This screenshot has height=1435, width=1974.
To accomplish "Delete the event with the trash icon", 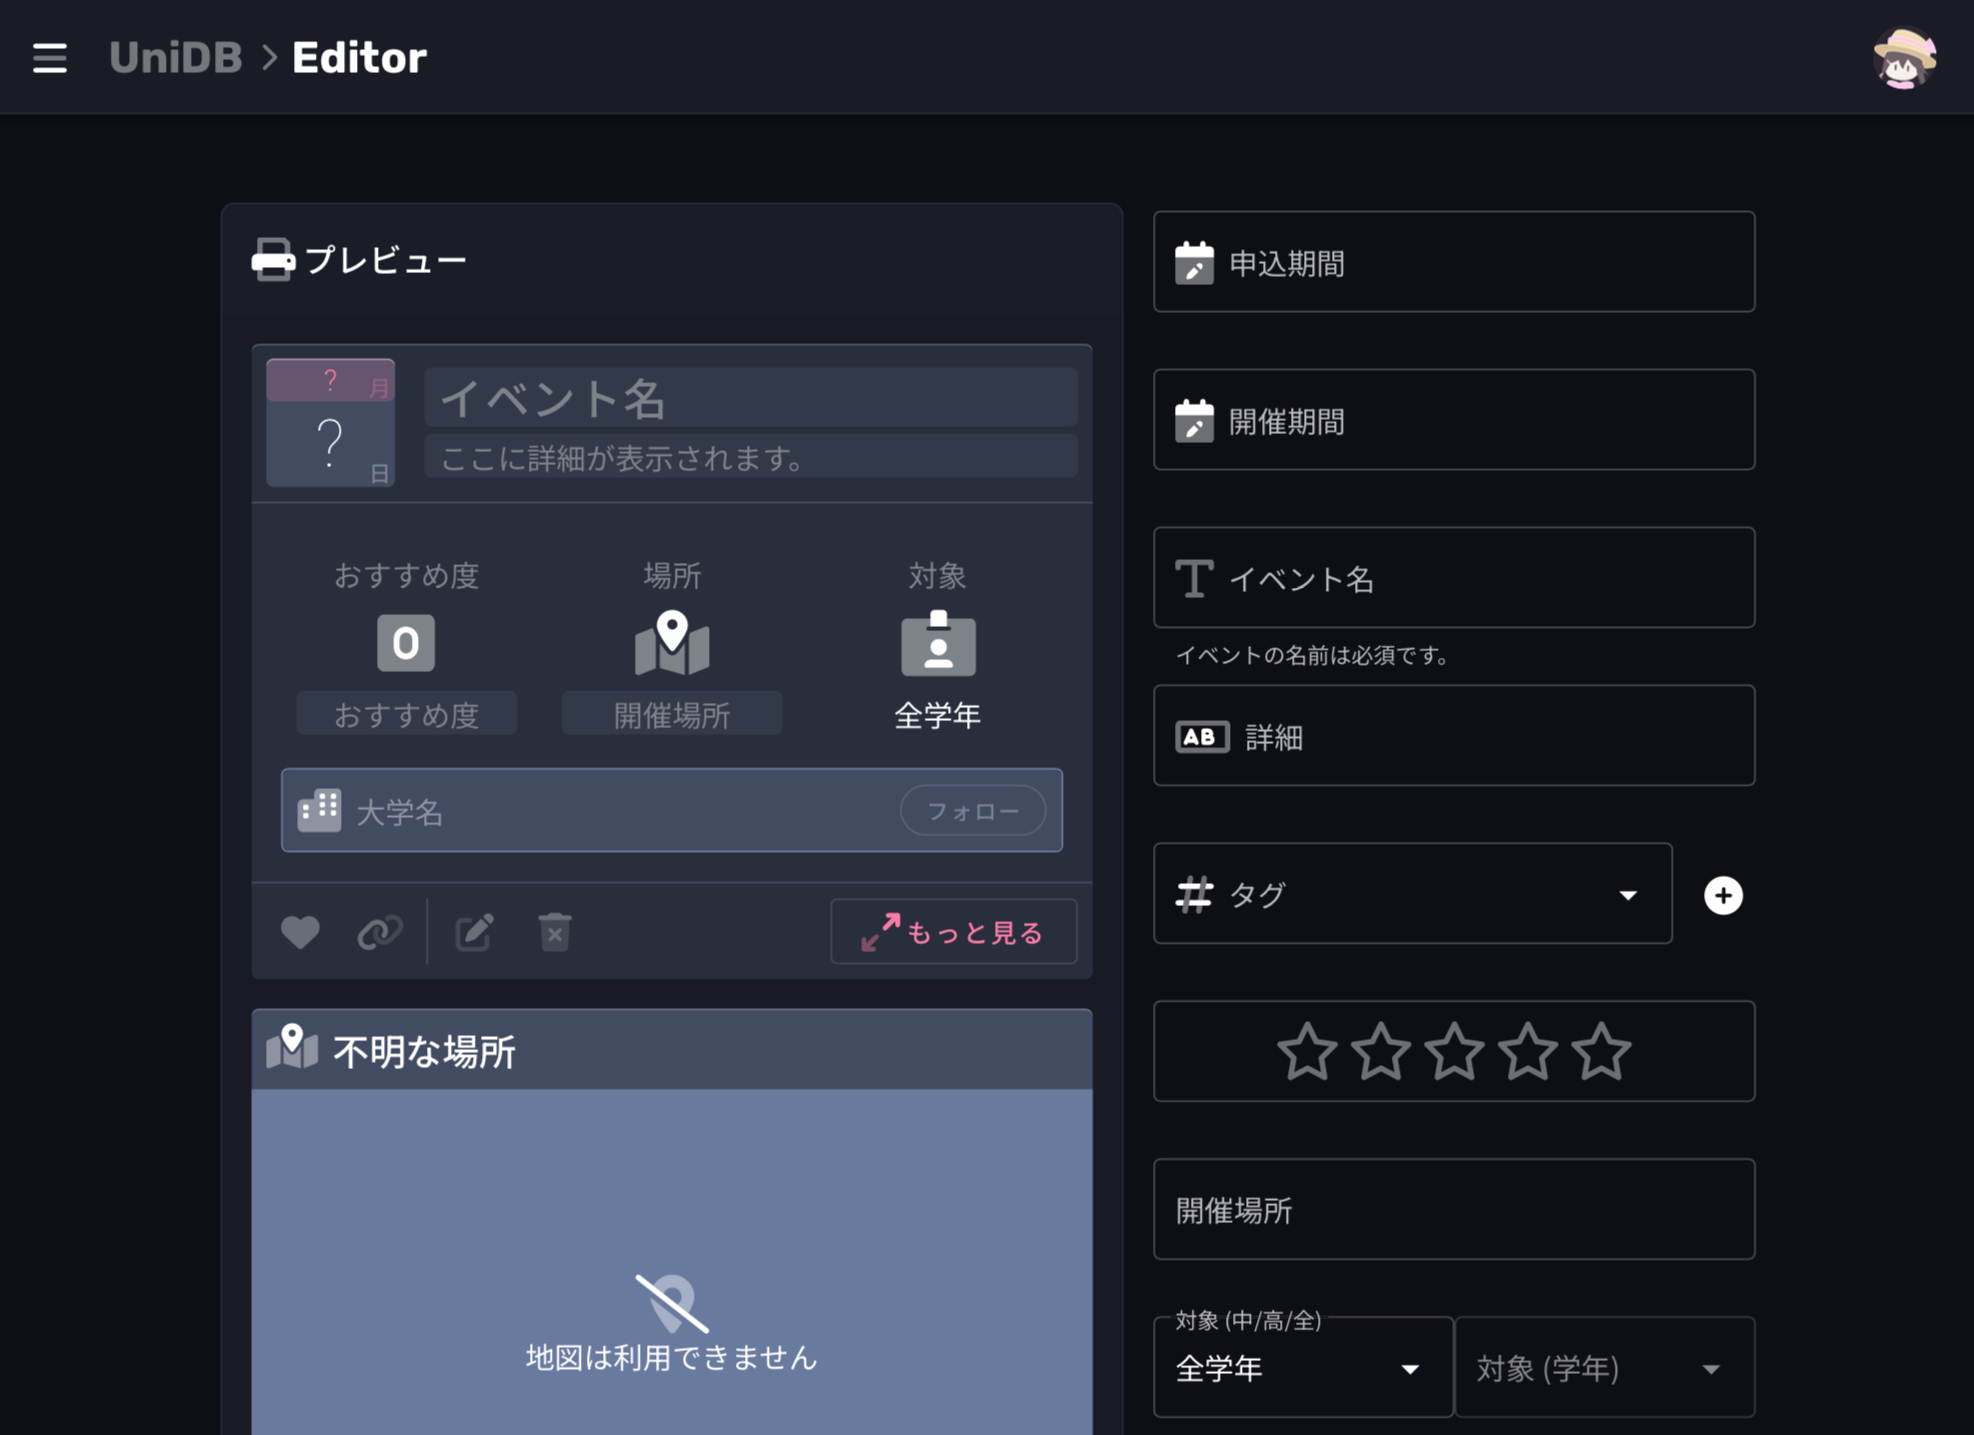I will coord(555,932).
